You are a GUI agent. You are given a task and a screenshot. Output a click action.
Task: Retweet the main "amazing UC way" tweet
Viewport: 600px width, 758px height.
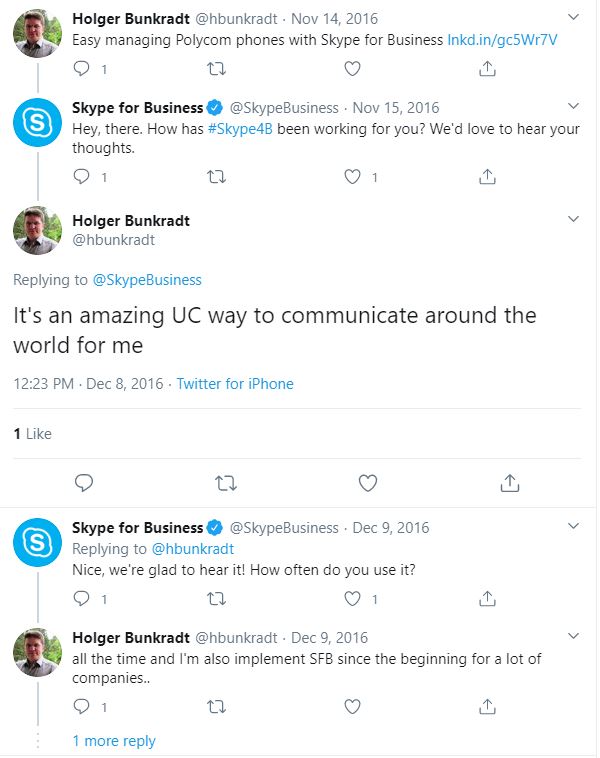click(x=226, y=483)
